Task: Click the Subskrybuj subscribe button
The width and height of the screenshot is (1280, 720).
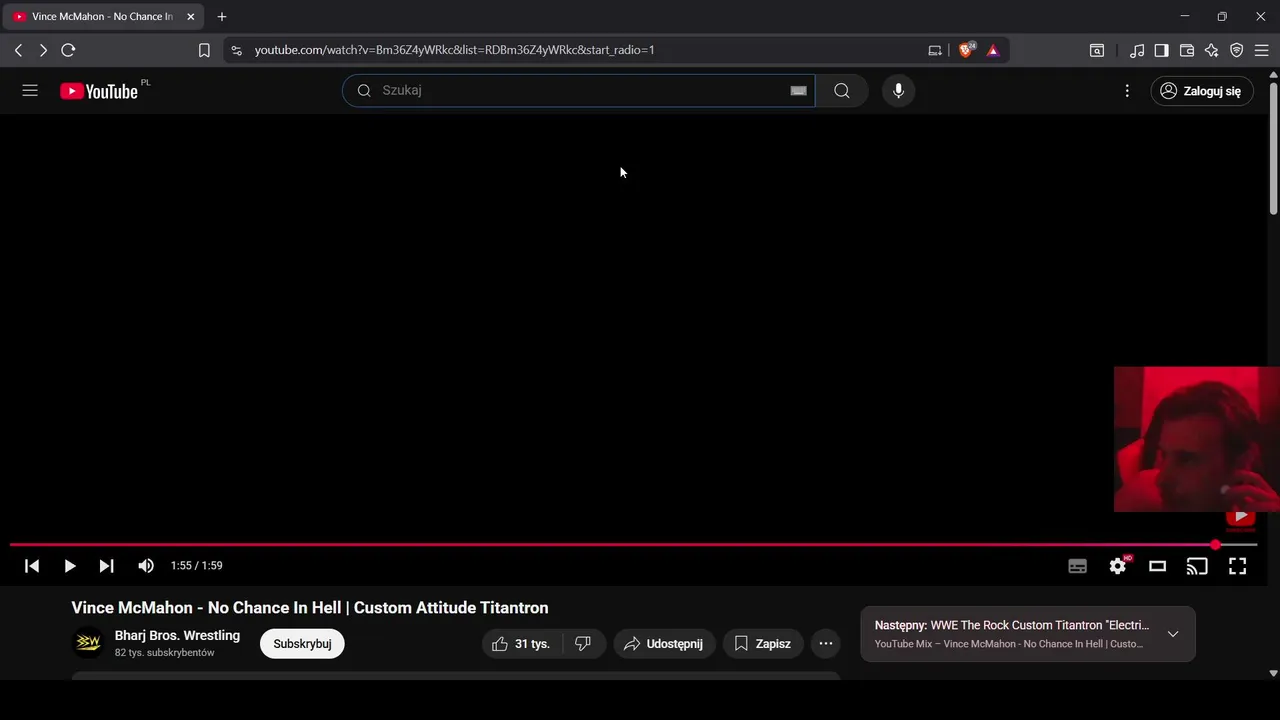Action: point(302,644)
